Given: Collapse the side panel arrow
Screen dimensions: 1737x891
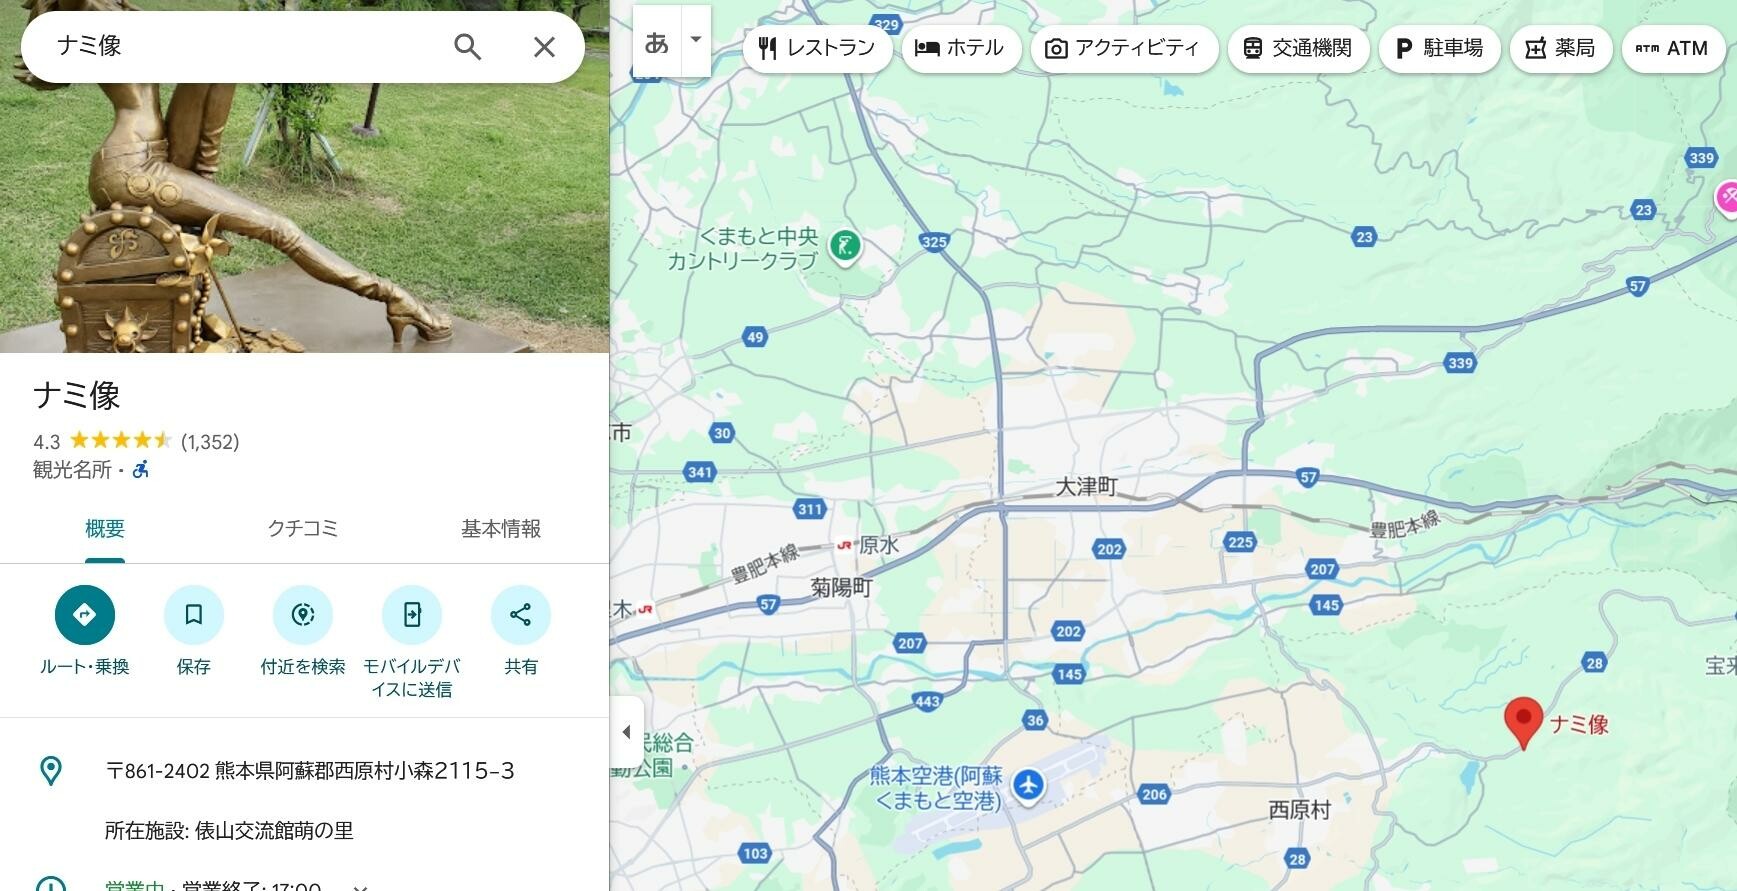Looking at the screenshot, I should pyautogui.click(x=626, y=732).
